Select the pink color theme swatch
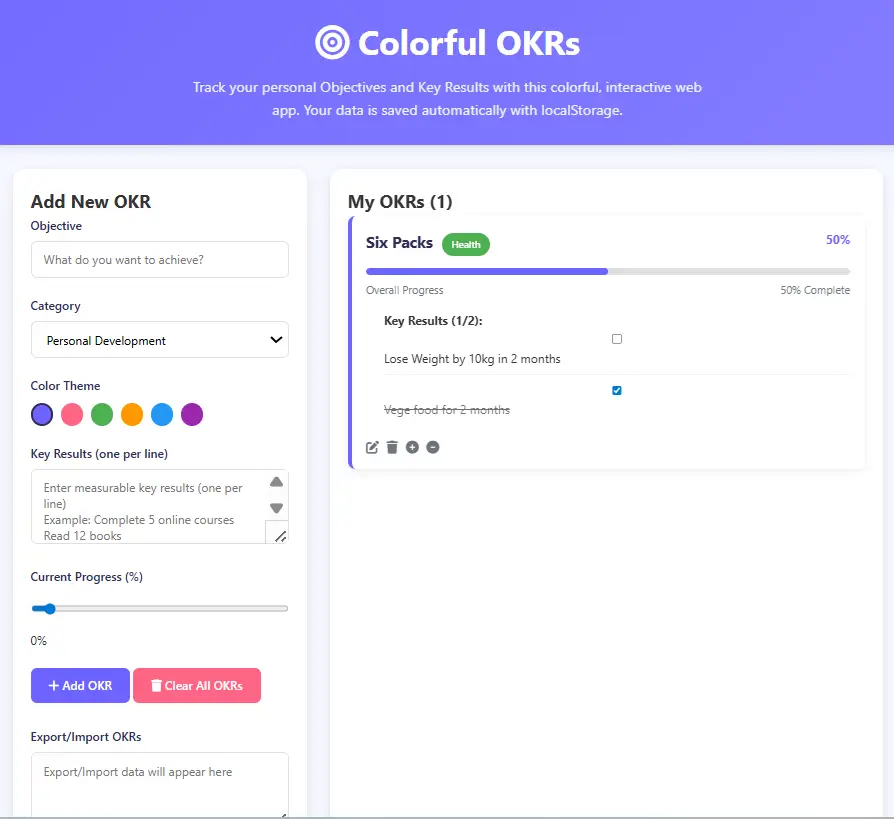Viewport: 894px width, 819px height. (72, 414)
